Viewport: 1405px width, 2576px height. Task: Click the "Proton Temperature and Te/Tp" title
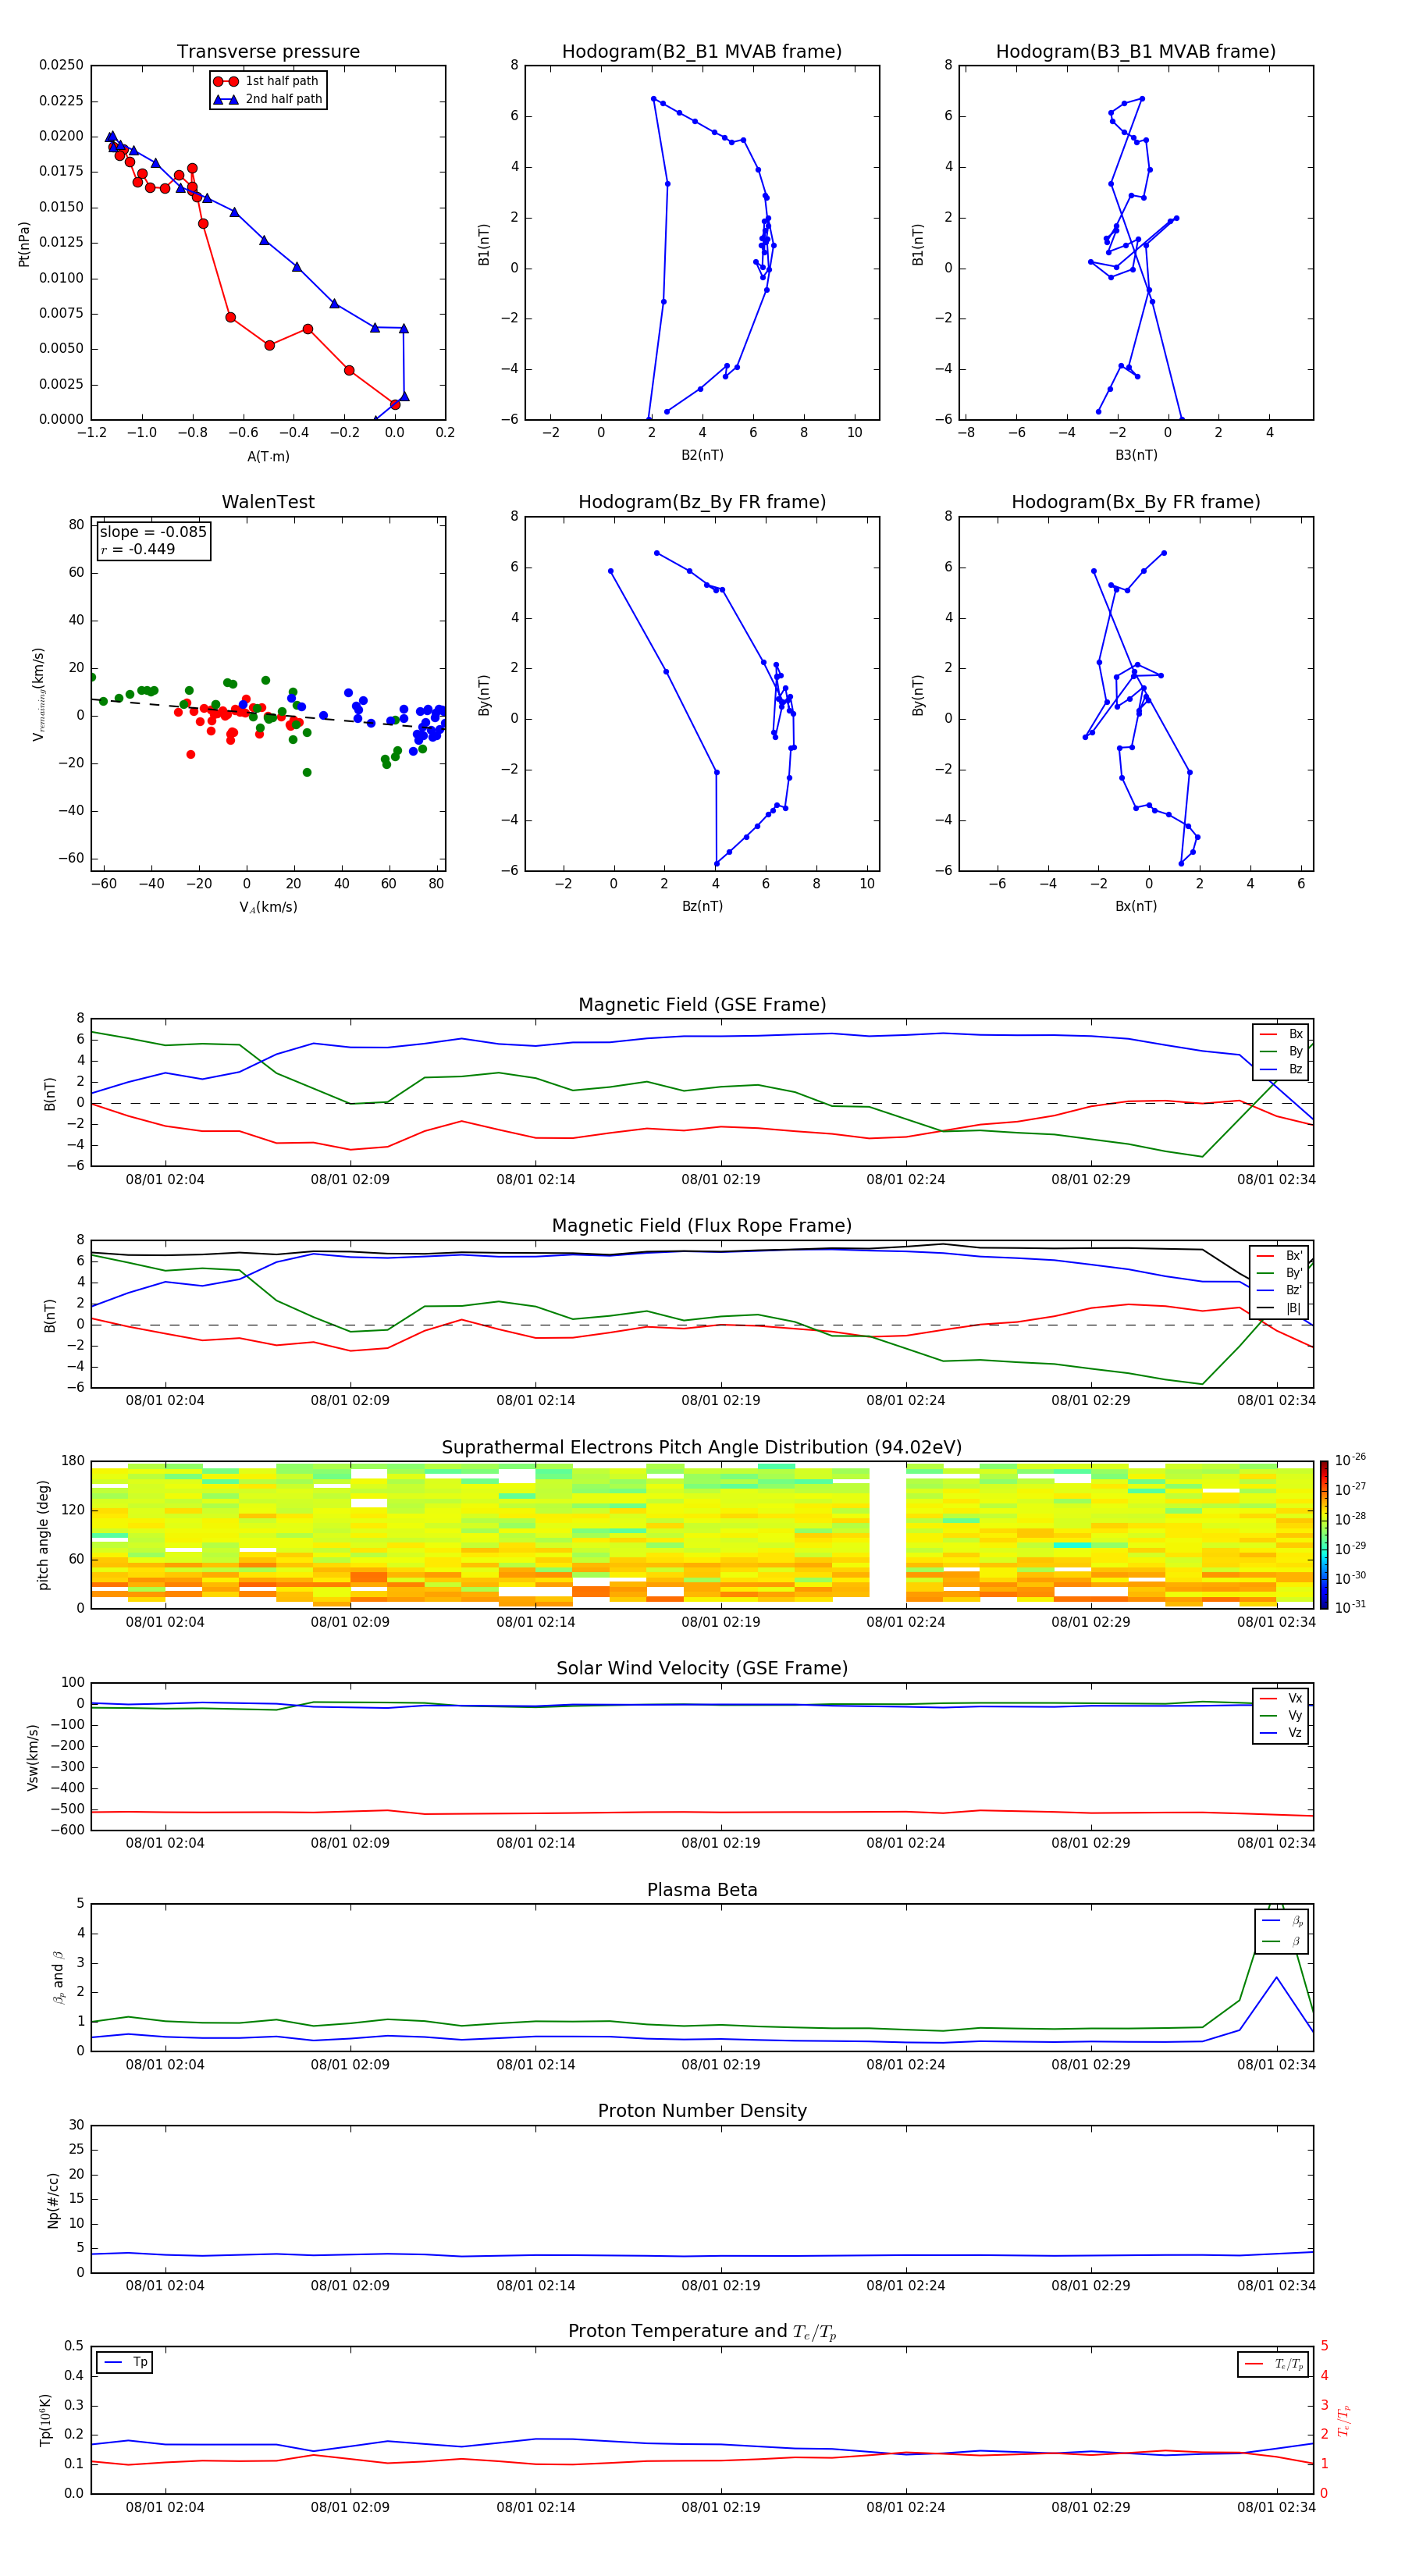coord(702,2332)
